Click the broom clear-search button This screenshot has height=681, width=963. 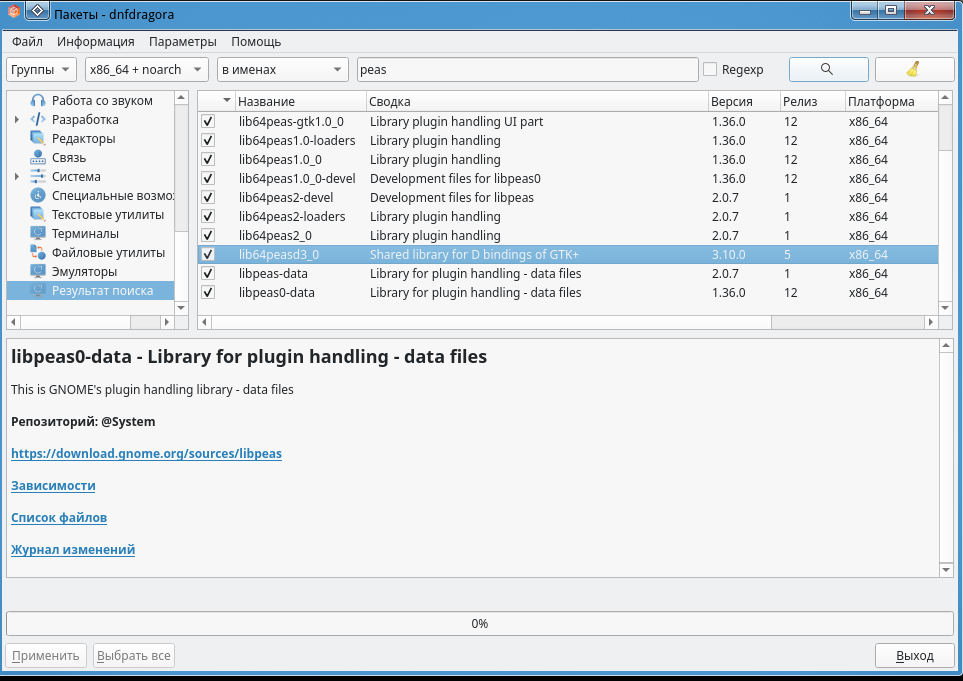coord(913,69)
